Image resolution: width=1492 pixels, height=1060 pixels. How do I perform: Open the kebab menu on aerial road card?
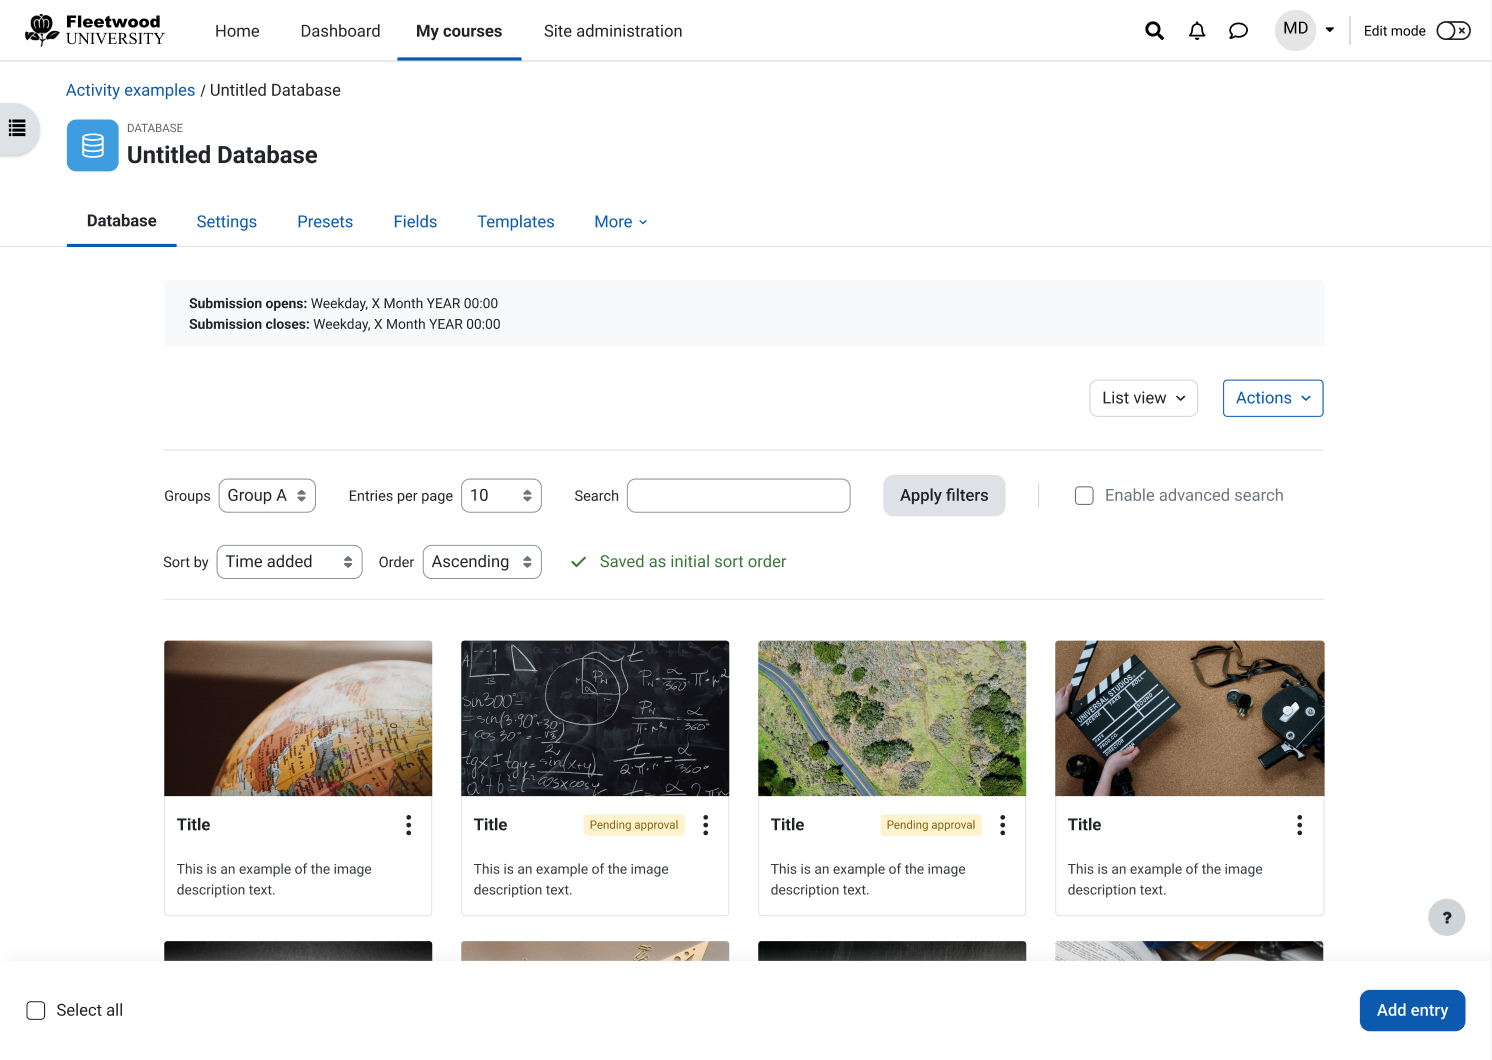1002,825
